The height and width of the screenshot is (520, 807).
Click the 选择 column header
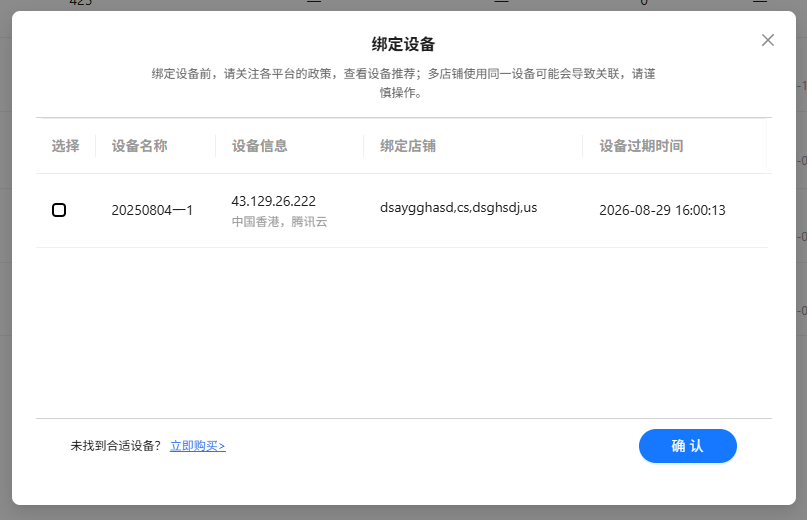[65, 146]
